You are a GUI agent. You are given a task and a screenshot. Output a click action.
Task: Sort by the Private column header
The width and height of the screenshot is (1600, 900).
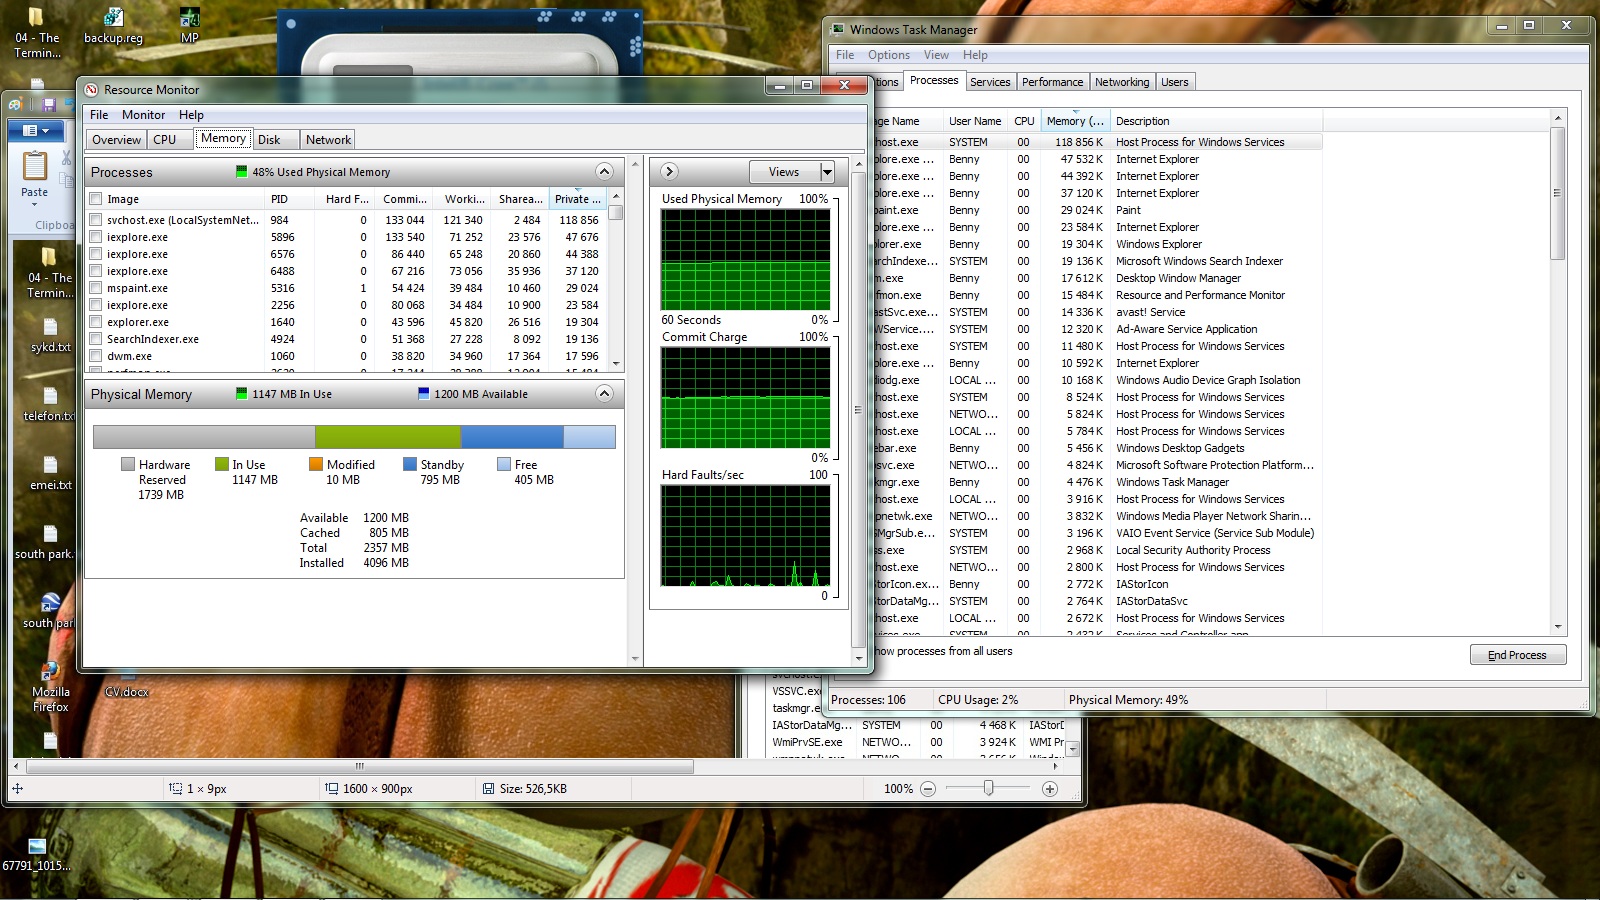pyautogui.click(x=578, y=199)
